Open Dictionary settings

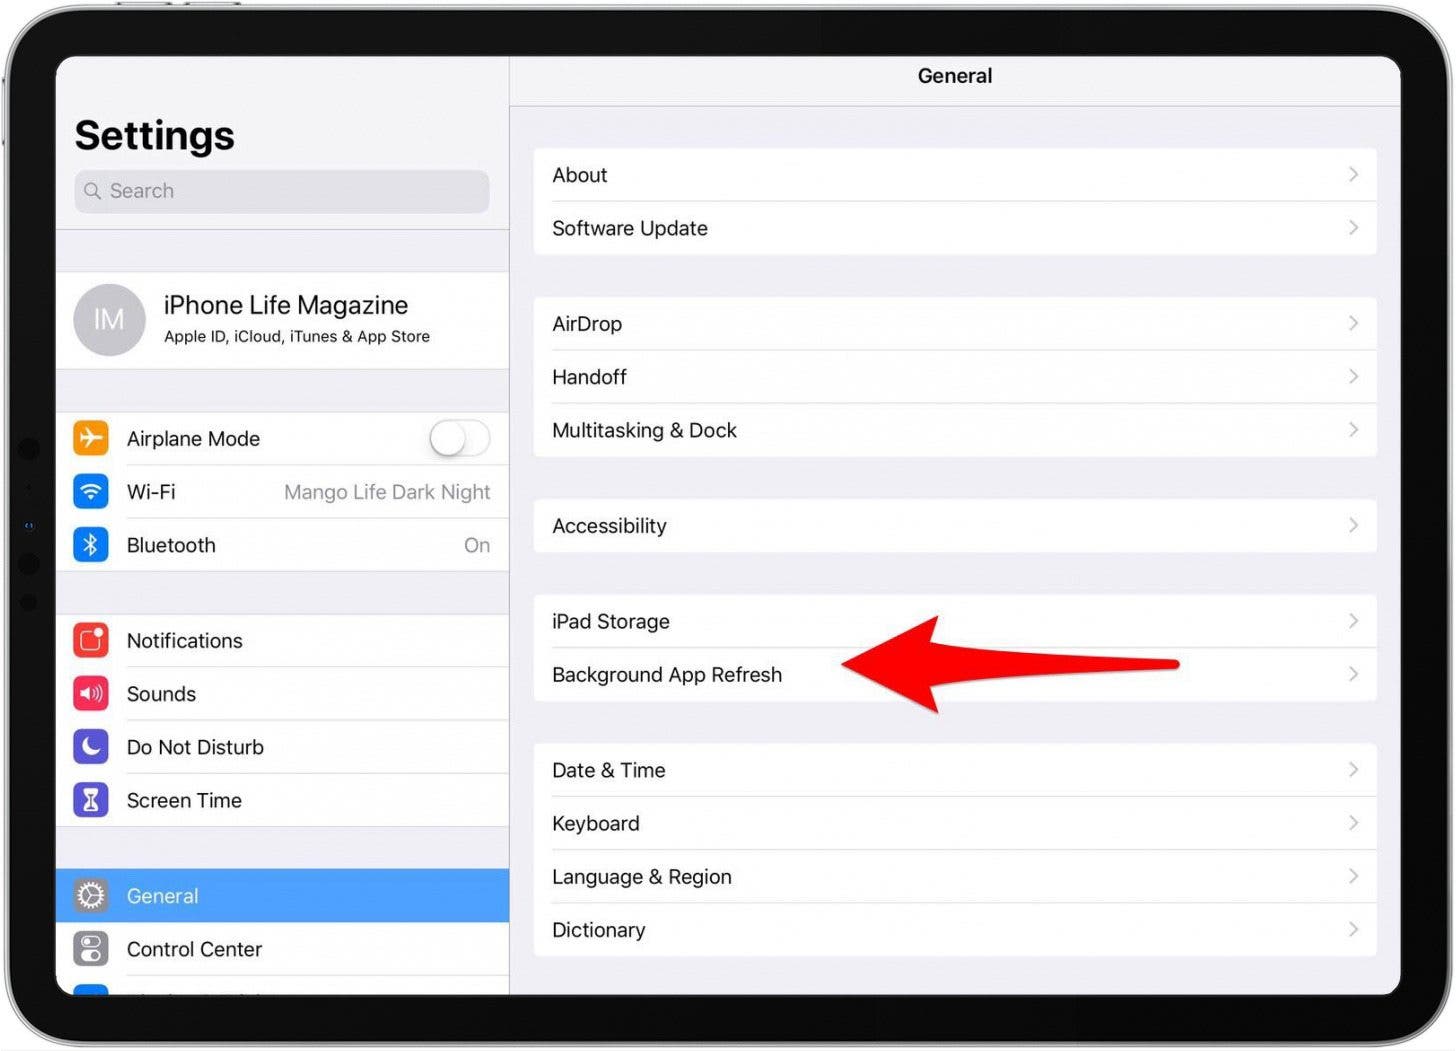(x=955, y=929)
